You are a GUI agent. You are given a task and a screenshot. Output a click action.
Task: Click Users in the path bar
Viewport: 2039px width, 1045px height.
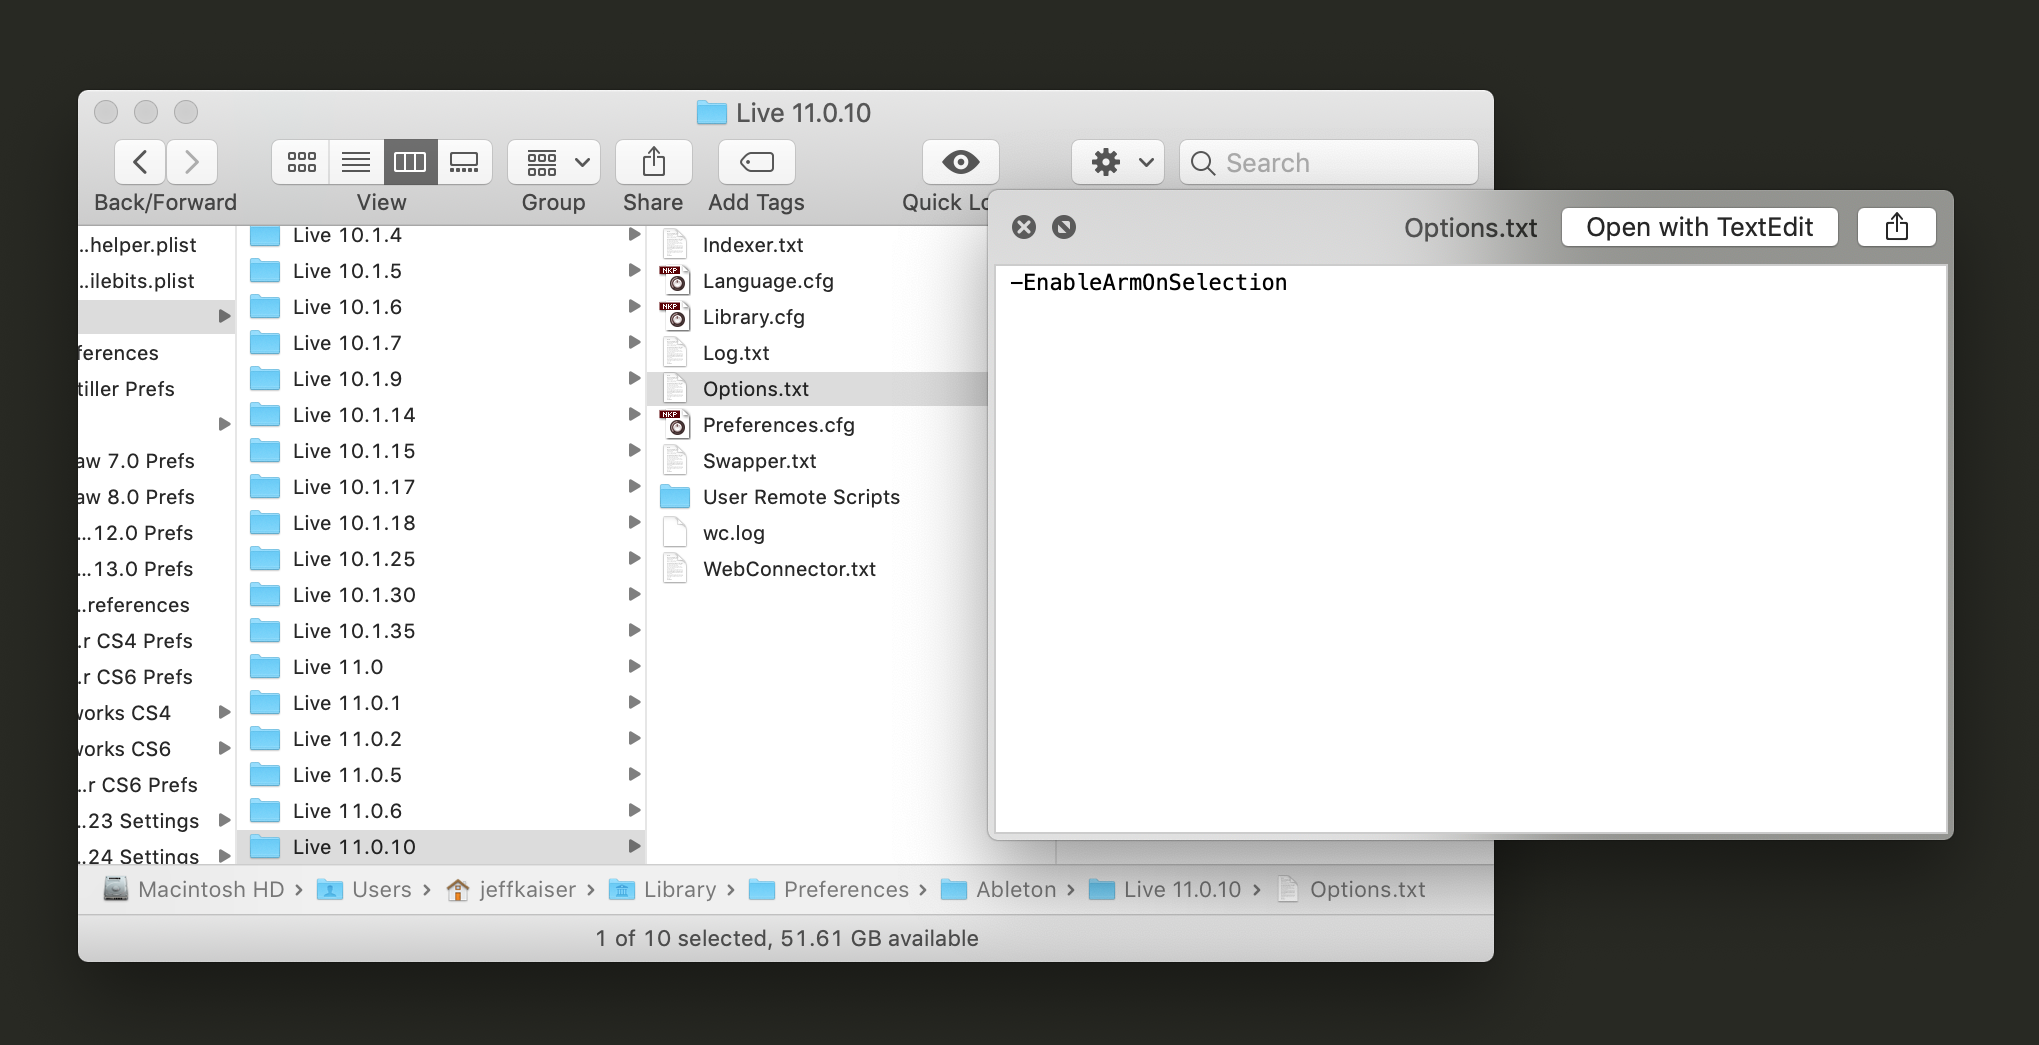[364, 889]
